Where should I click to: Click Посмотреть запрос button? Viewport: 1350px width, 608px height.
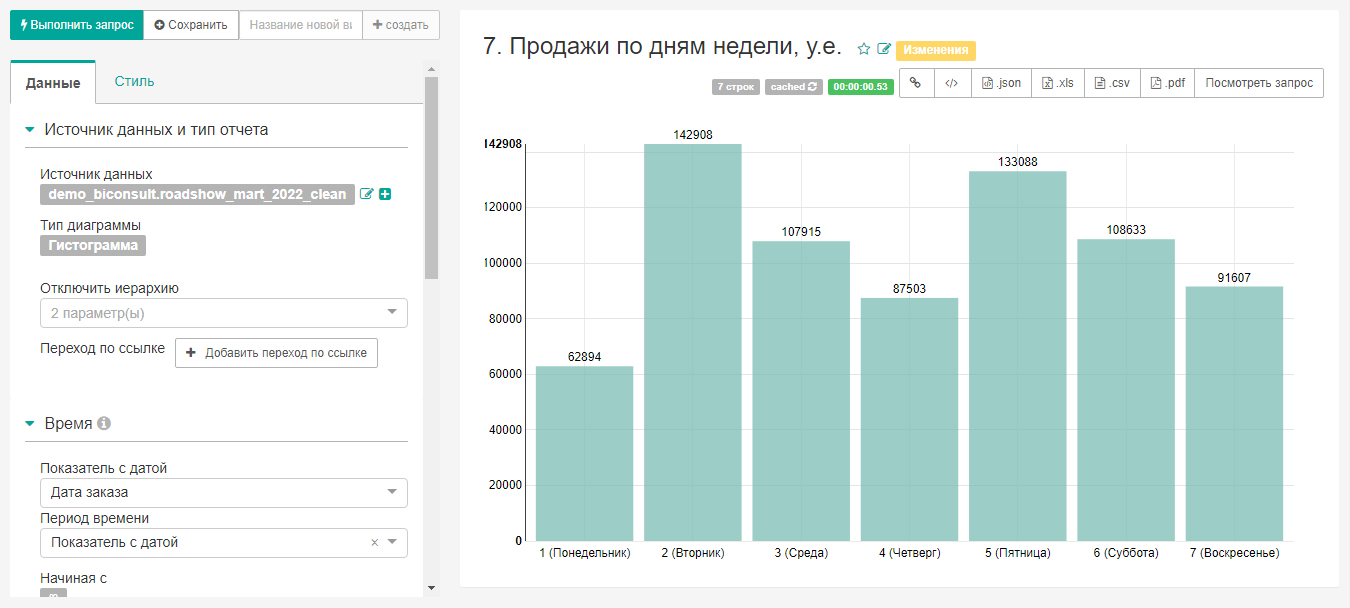click(1259, 83)
